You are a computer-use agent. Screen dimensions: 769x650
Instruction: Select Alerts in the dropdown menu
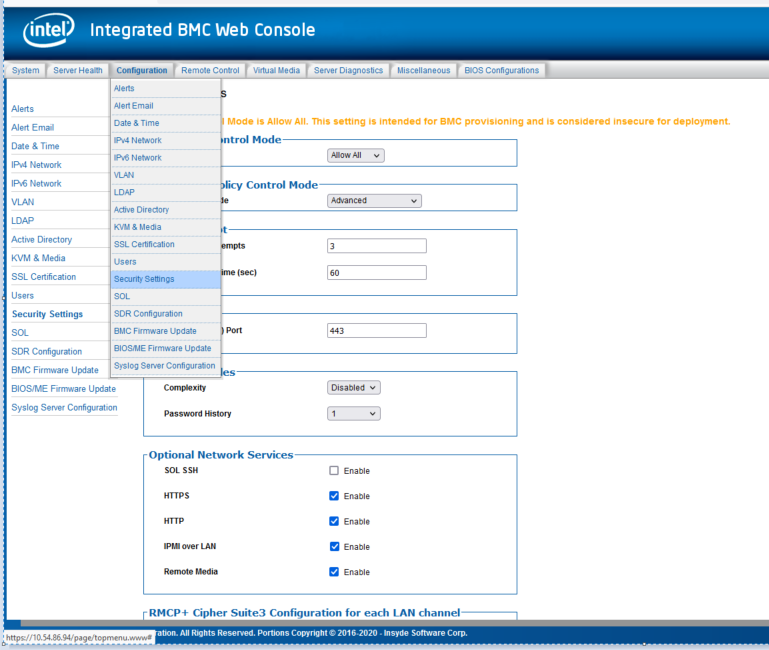tap(166, 88)
